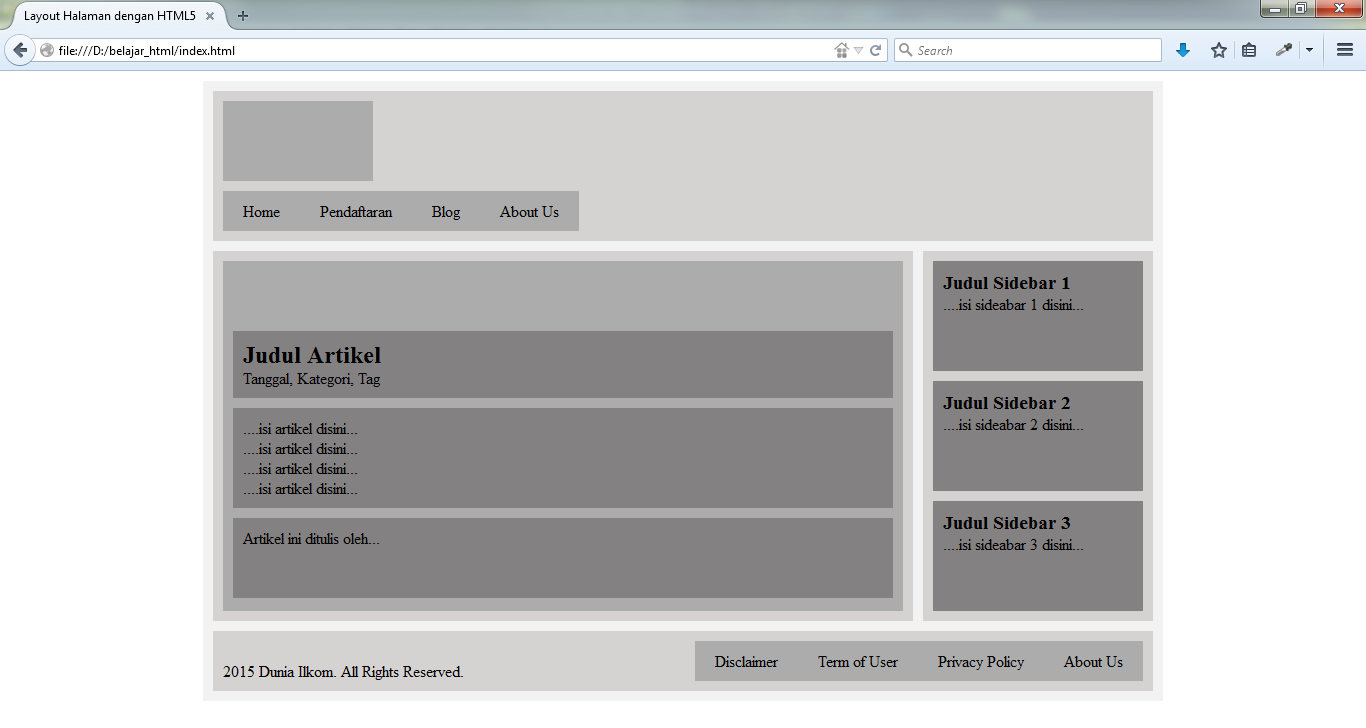Click the Judul Artikel heading
Viewport: 1366px width, 728px height.
[x=312, y=355]
